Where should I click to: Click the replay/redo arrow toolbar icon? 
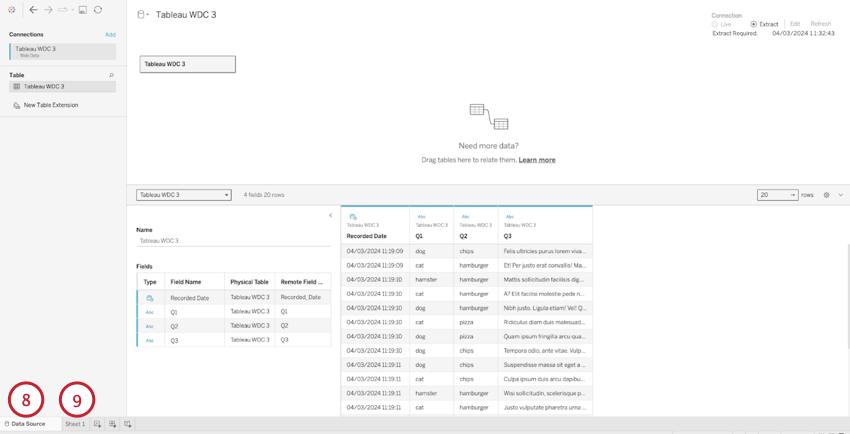pyautogui.click(x=63, y=10)
